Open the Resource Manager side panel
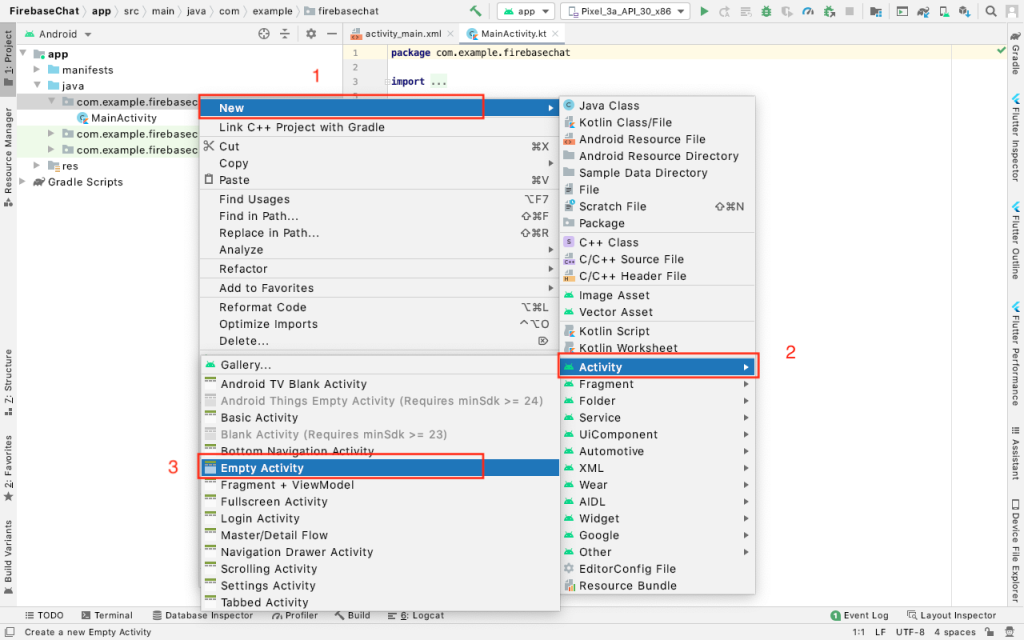The height and width of the screenshot is (640, 1024). tap(8, 157)
